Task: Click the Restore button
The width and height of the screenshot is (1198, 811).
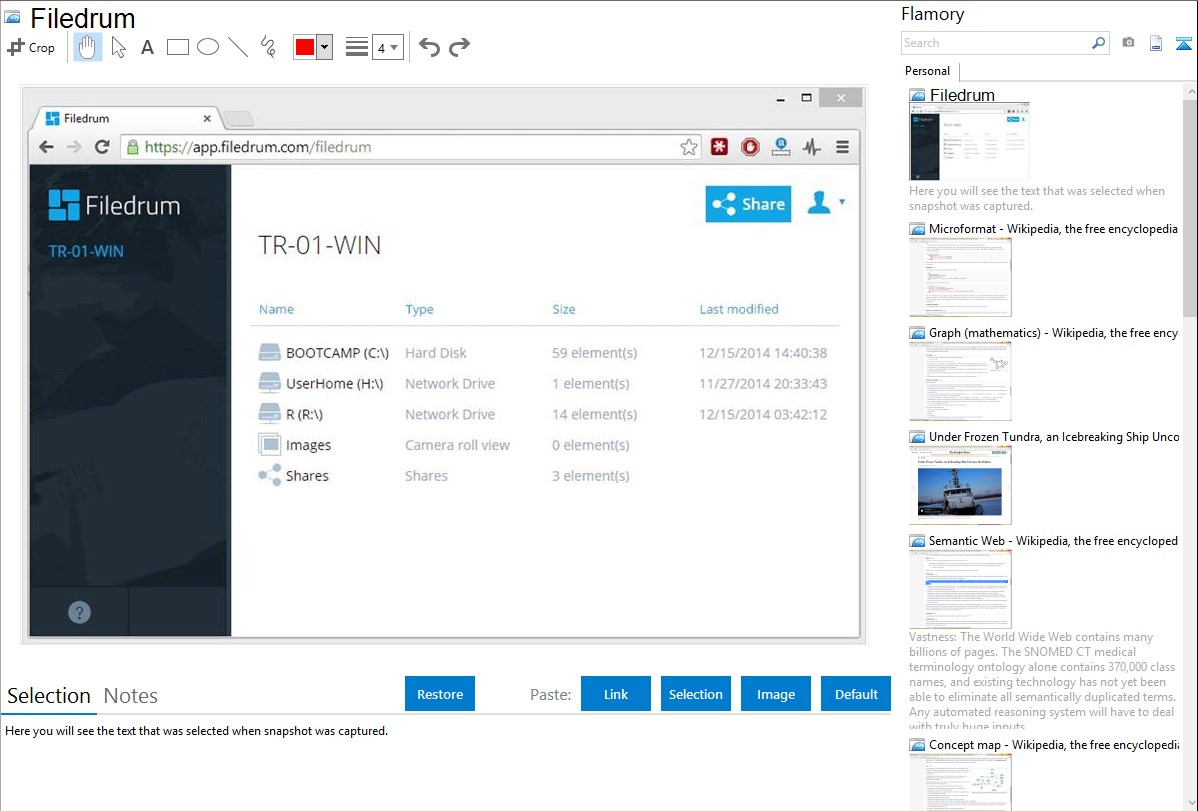Action: [440, 694]
